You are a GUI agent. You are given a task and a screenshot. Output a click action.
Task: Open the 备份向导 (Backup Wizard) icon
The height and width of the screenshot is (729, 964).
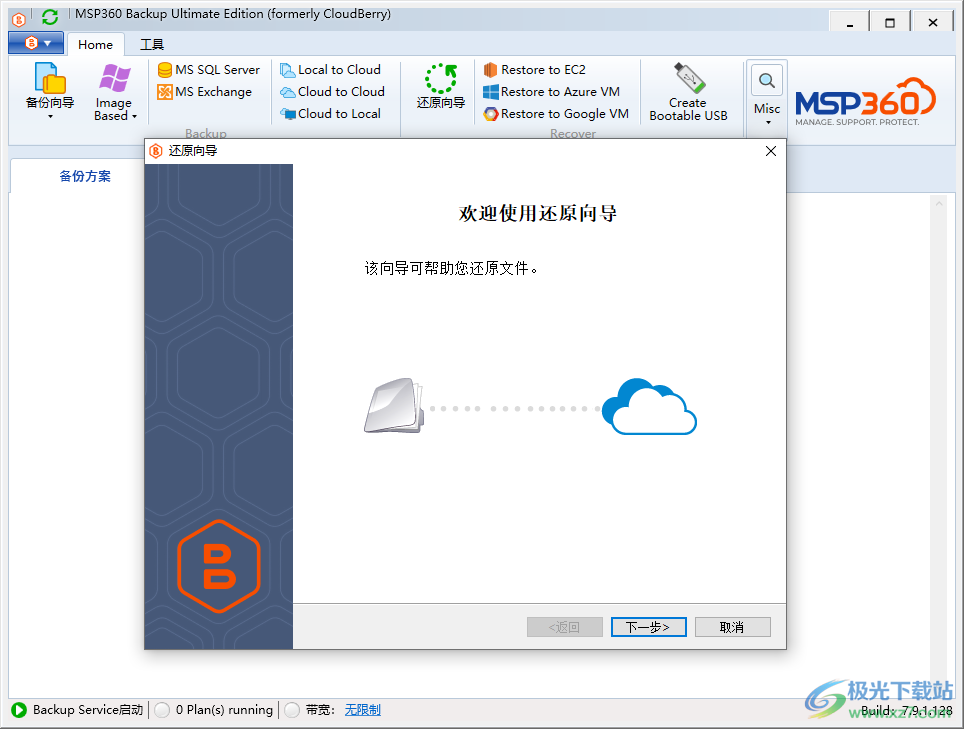coord(49,90)
